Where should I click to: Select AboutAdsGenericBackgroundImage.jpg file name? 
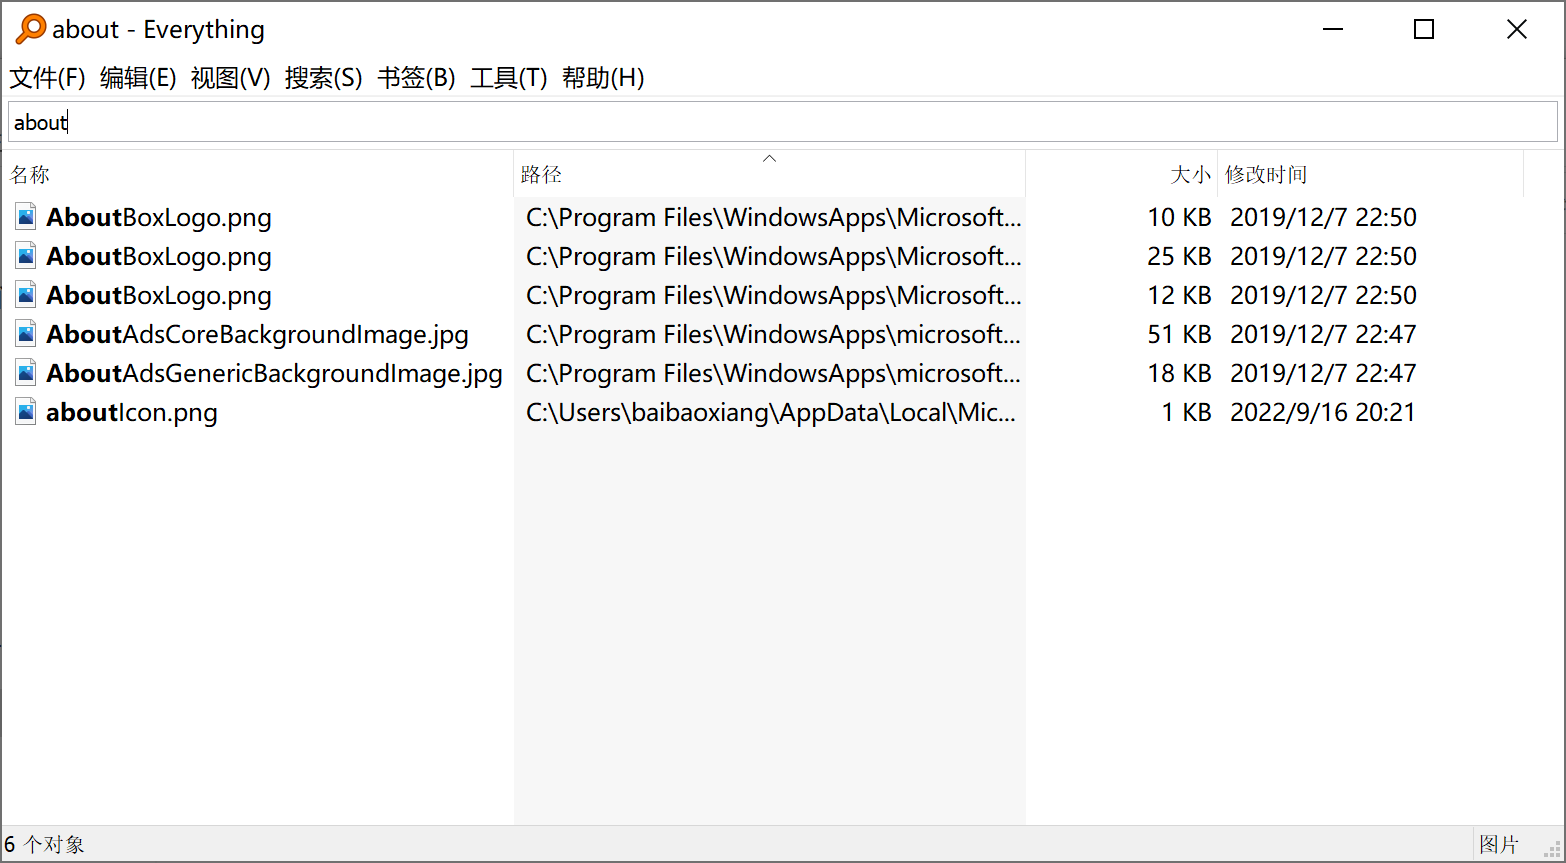pos(274,373)
